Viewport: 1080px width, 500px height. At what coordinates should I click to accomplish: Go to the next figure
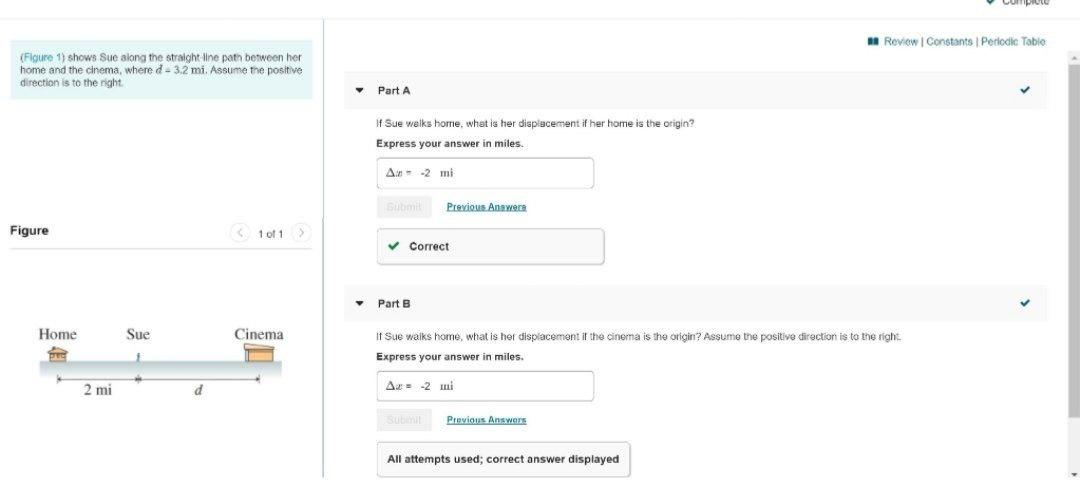coord(301,234)
